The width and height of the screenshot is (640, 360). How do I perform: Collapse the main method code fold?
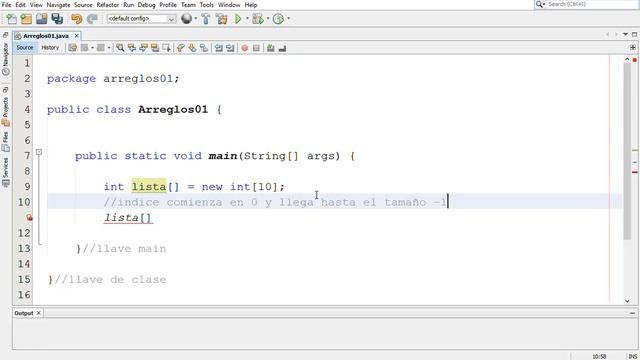(x=39, y=152)
